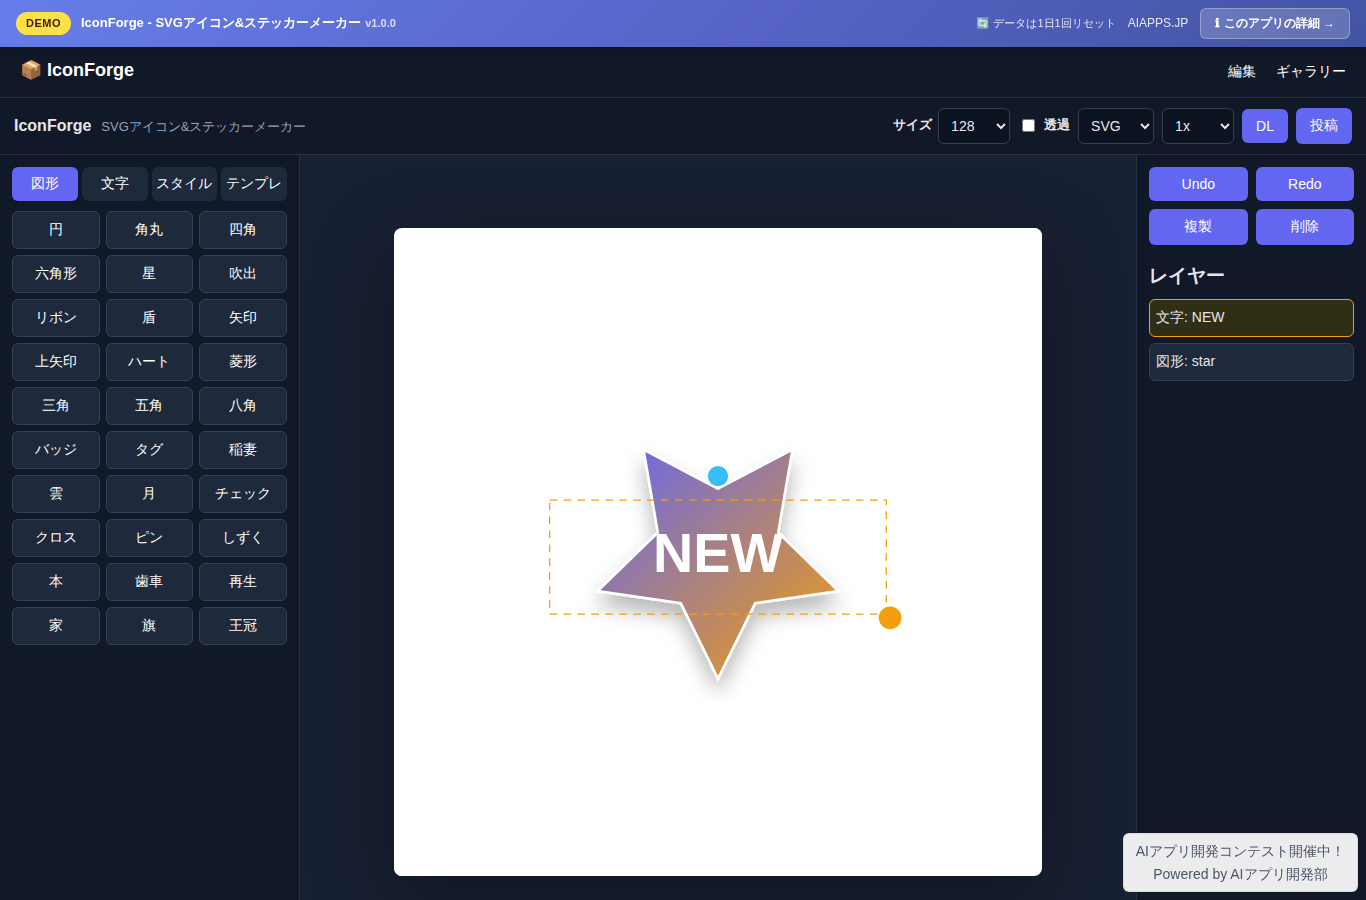The height and width of the screenshot is (900, 1366).
Task: Open the SVG format dropdown
Action: coord(1116,126)
